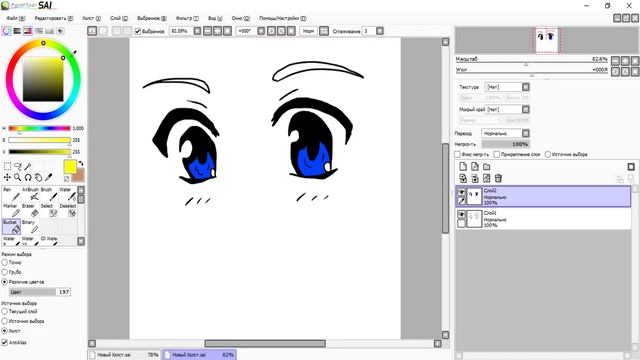The height and width of the screenshot is (360, 640).
Task: Show the color wheel panel icon
Action: tap(6, 31)
